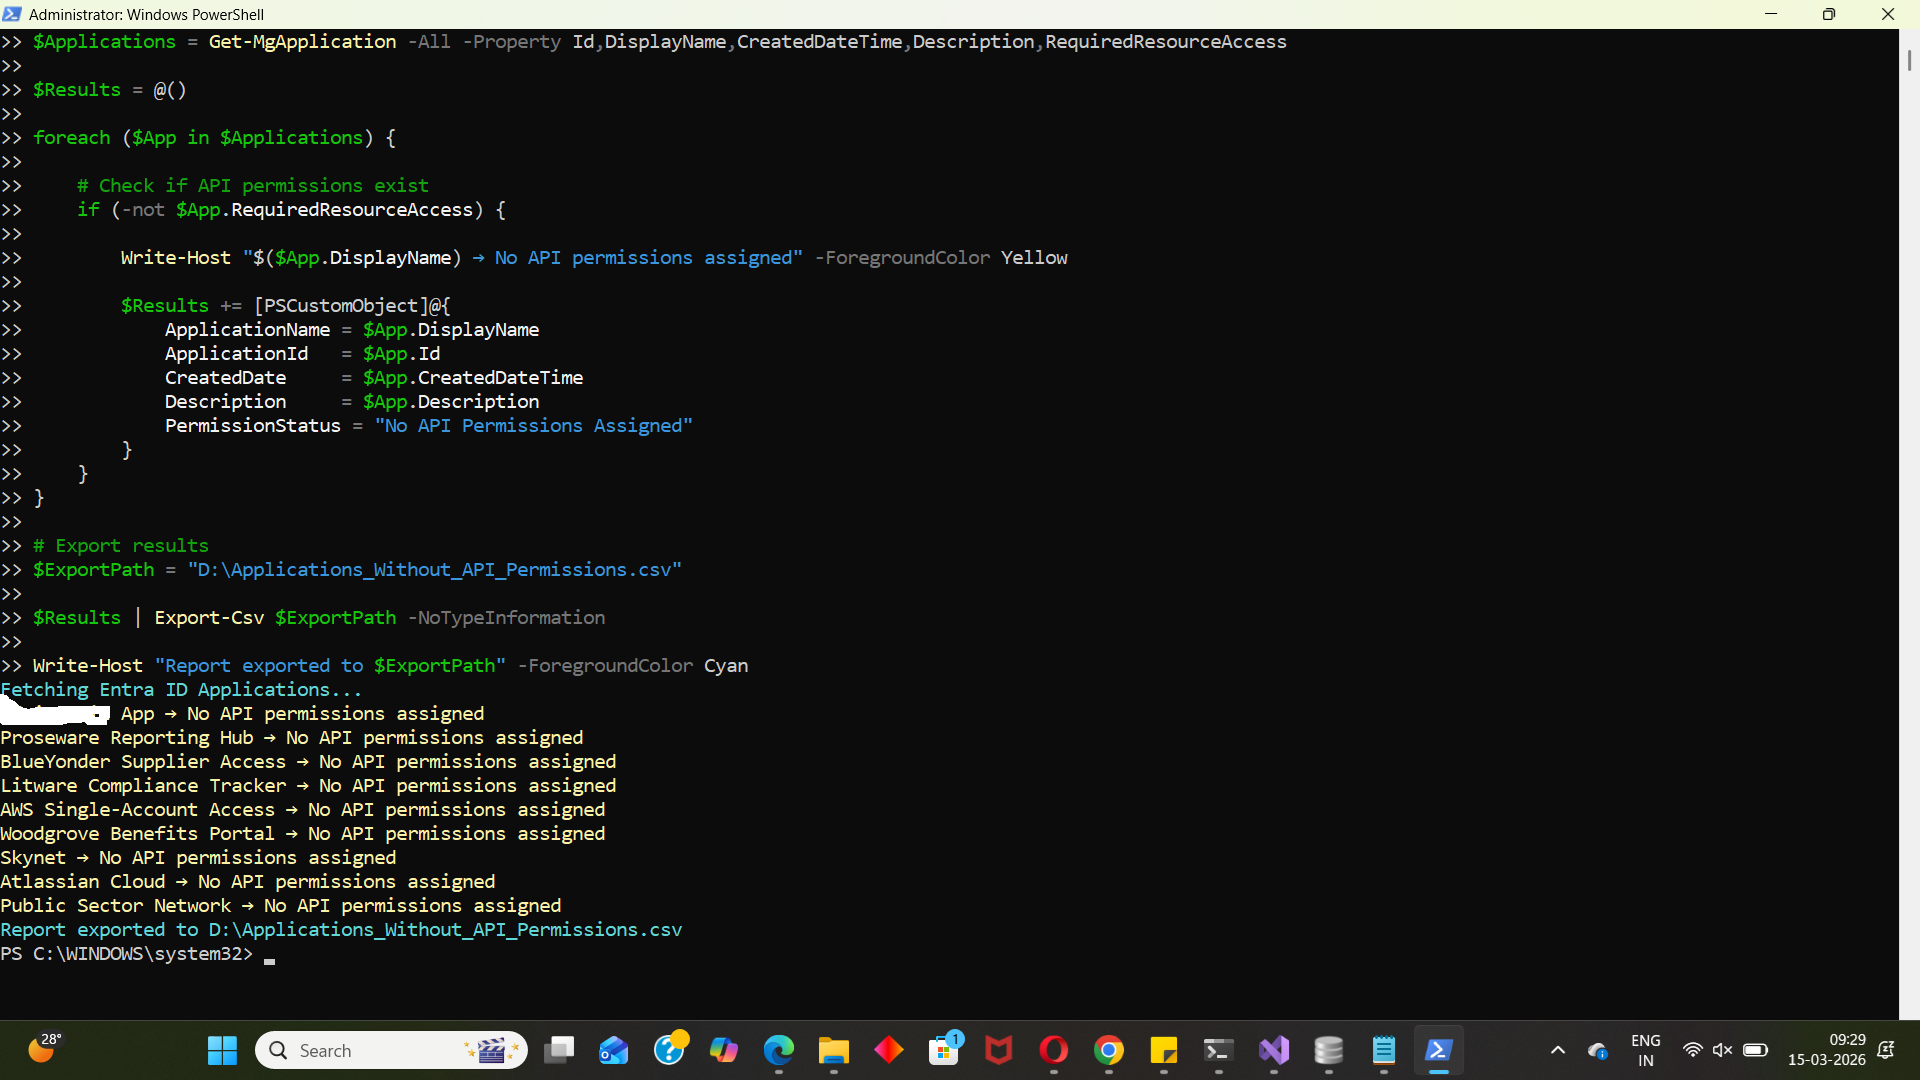Restore down the PowerShell window
Image resolution: width=1920 pixels, height=1080 pixels.
coord(1828,14)
